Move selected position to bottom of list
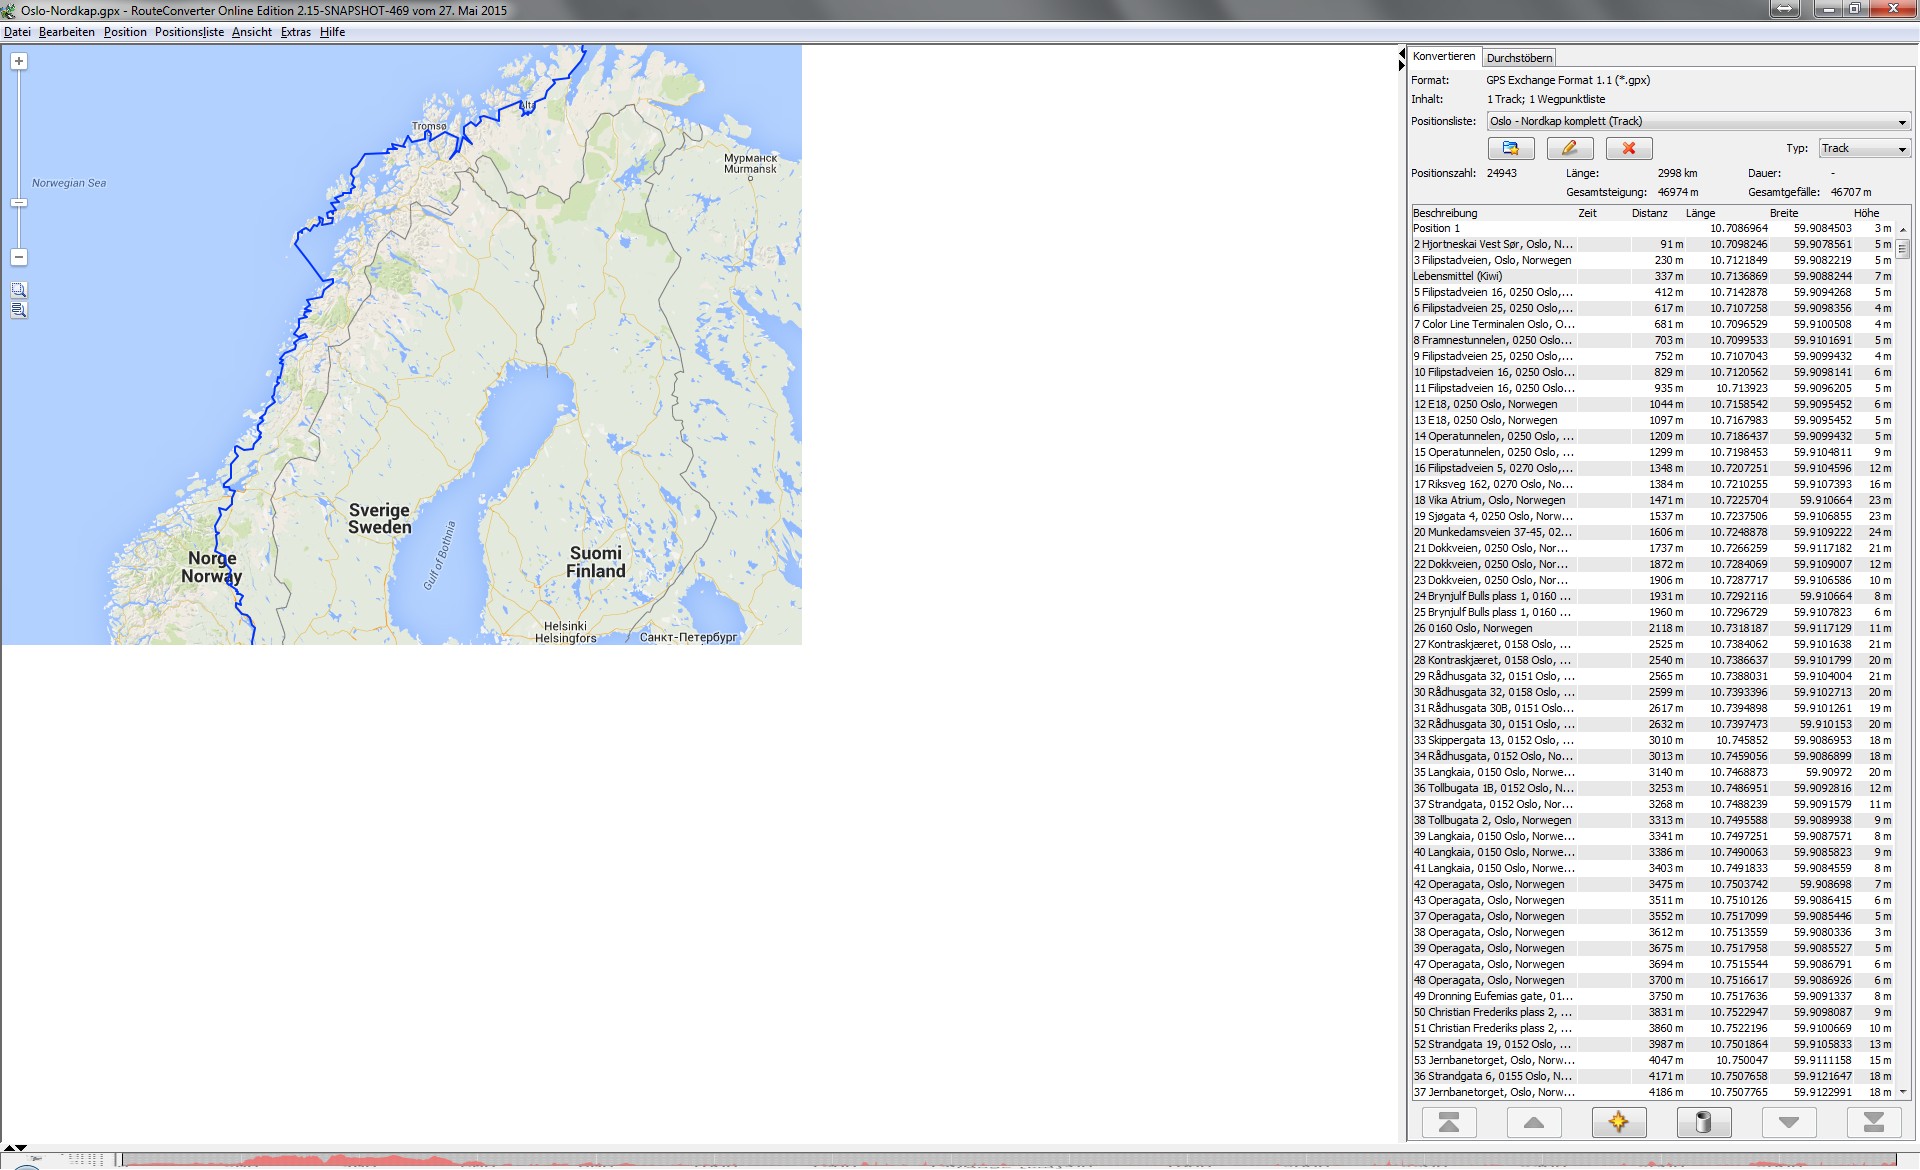1920x1170 pixels. click(x=1873, y=1122)
